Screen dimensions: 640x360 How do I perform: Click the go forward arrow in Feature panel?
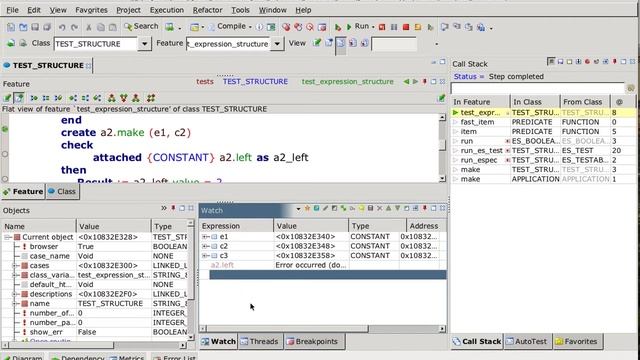click(x=415, y=82)
